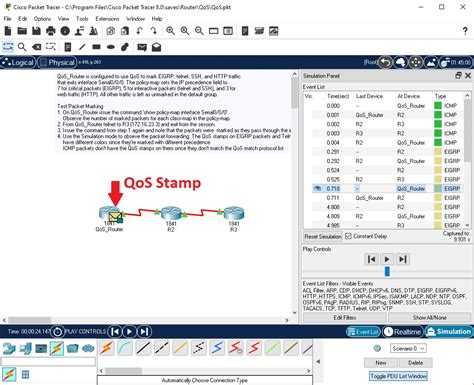Pick the Serial DCE cable with clock
The width and height of the screenshot is (474, 385).
[235, 348]
